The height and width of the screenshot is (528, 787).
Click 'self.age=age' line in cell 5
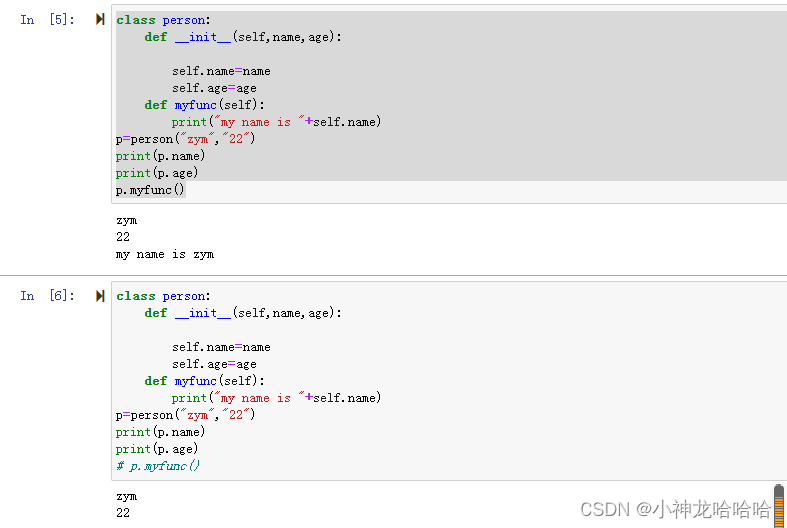click(214, 88)
